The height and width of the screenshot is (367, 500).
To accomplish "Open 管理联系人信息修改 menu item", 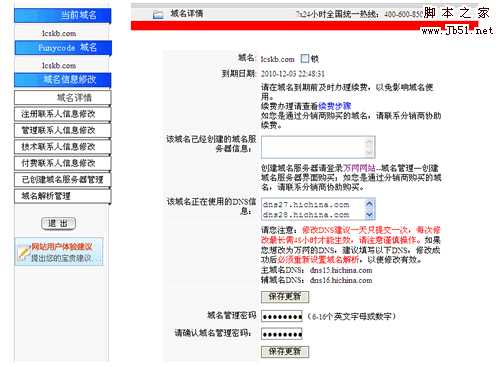I will point(63,130).
